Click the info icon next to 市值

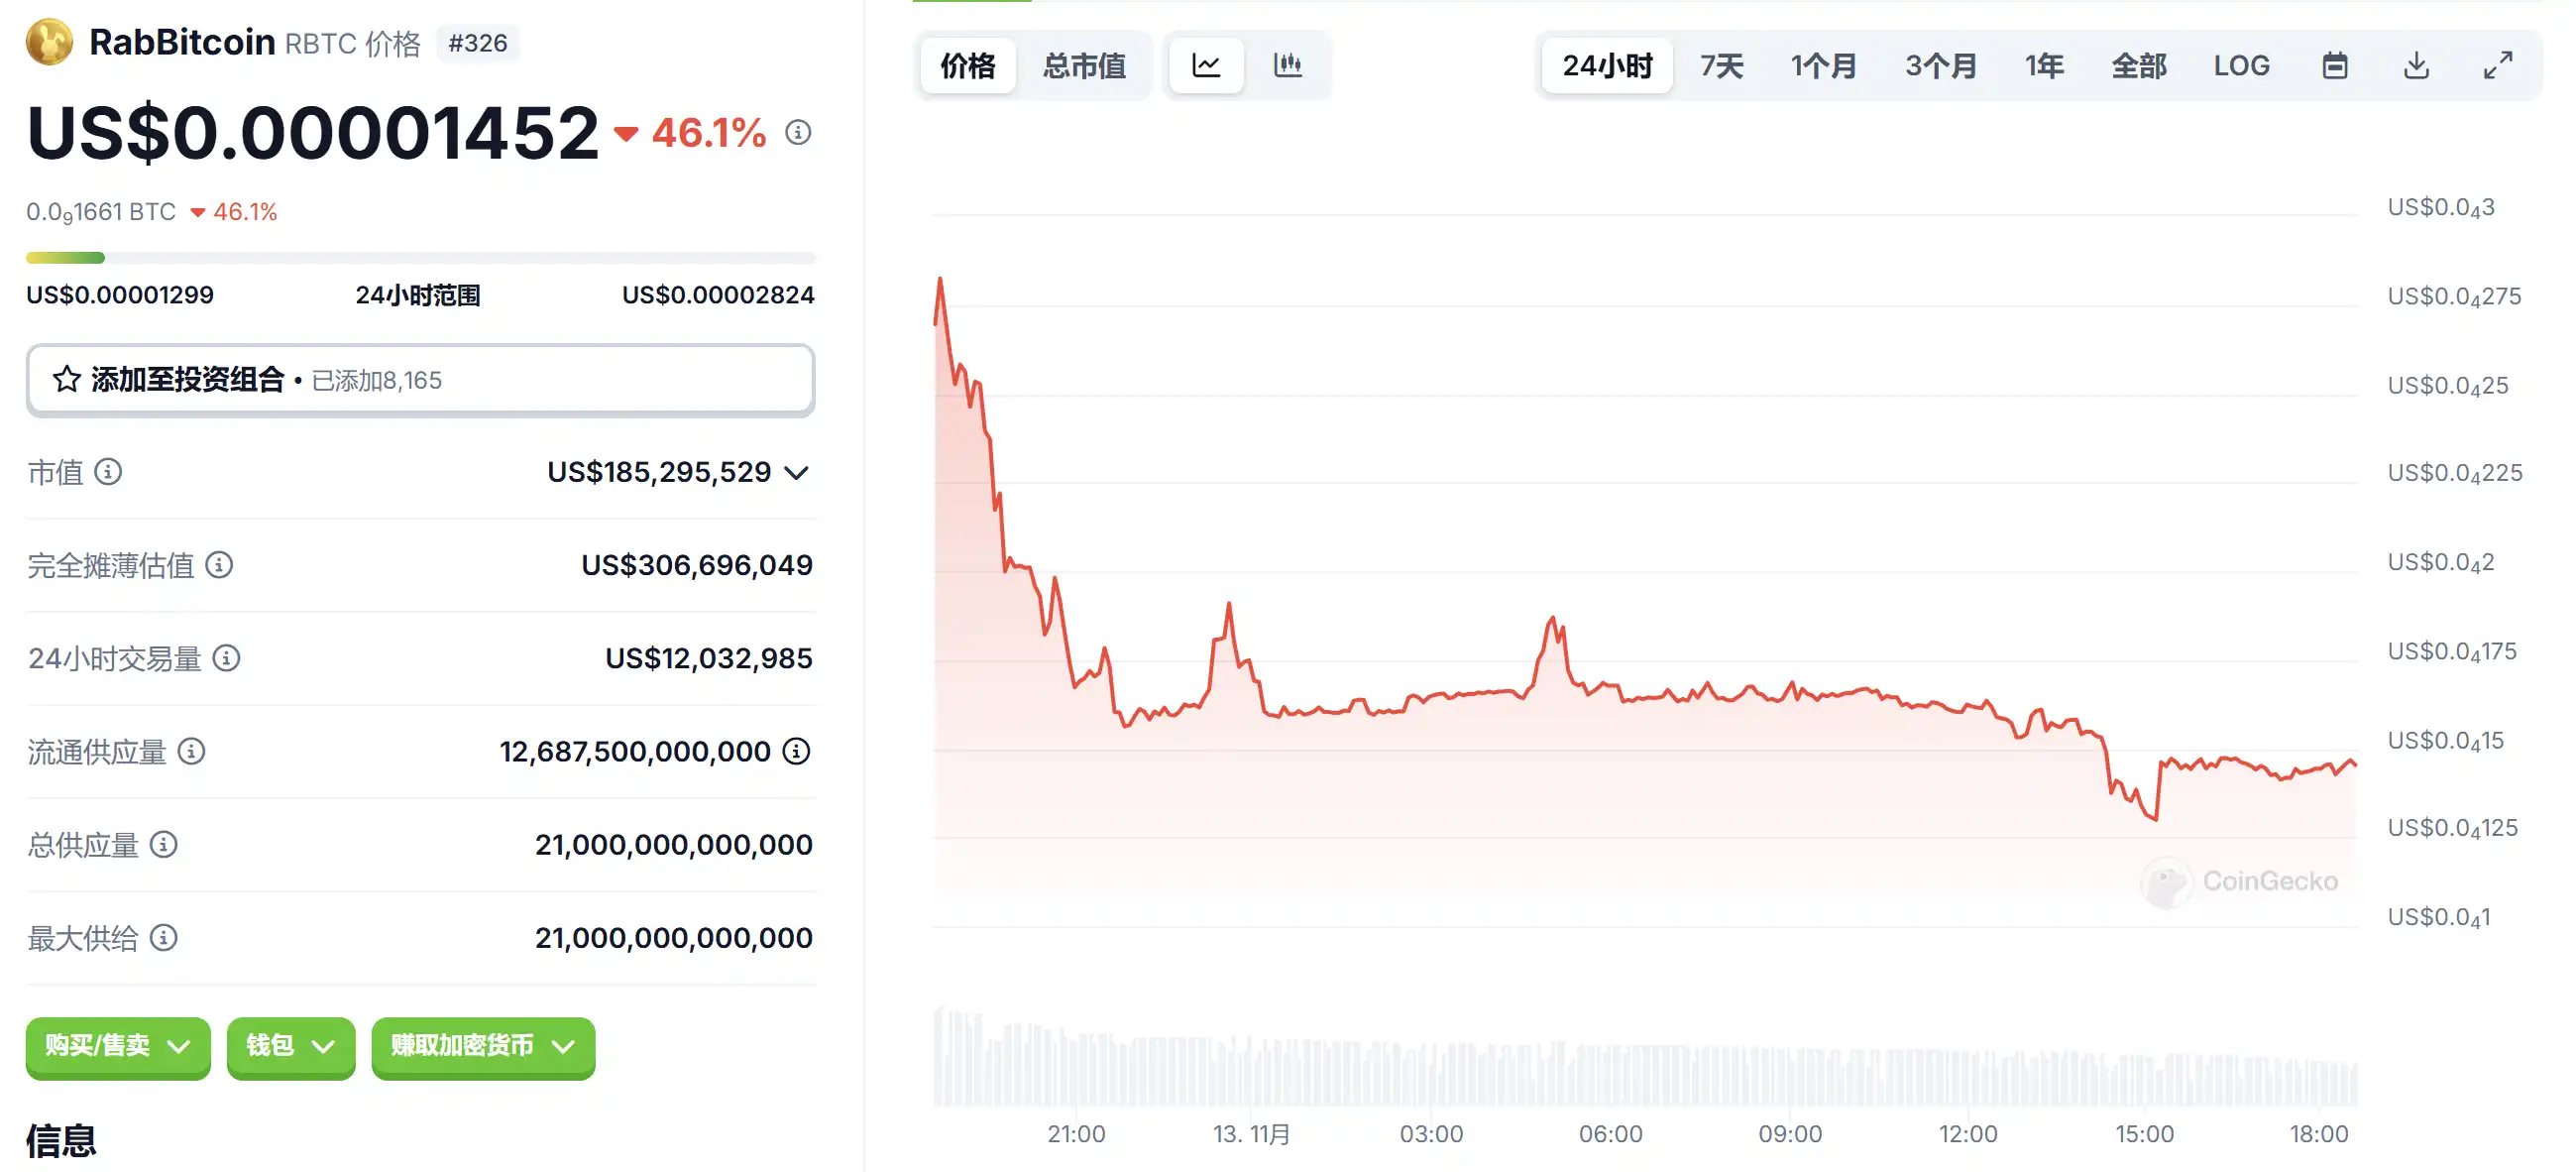click(108, 472)
